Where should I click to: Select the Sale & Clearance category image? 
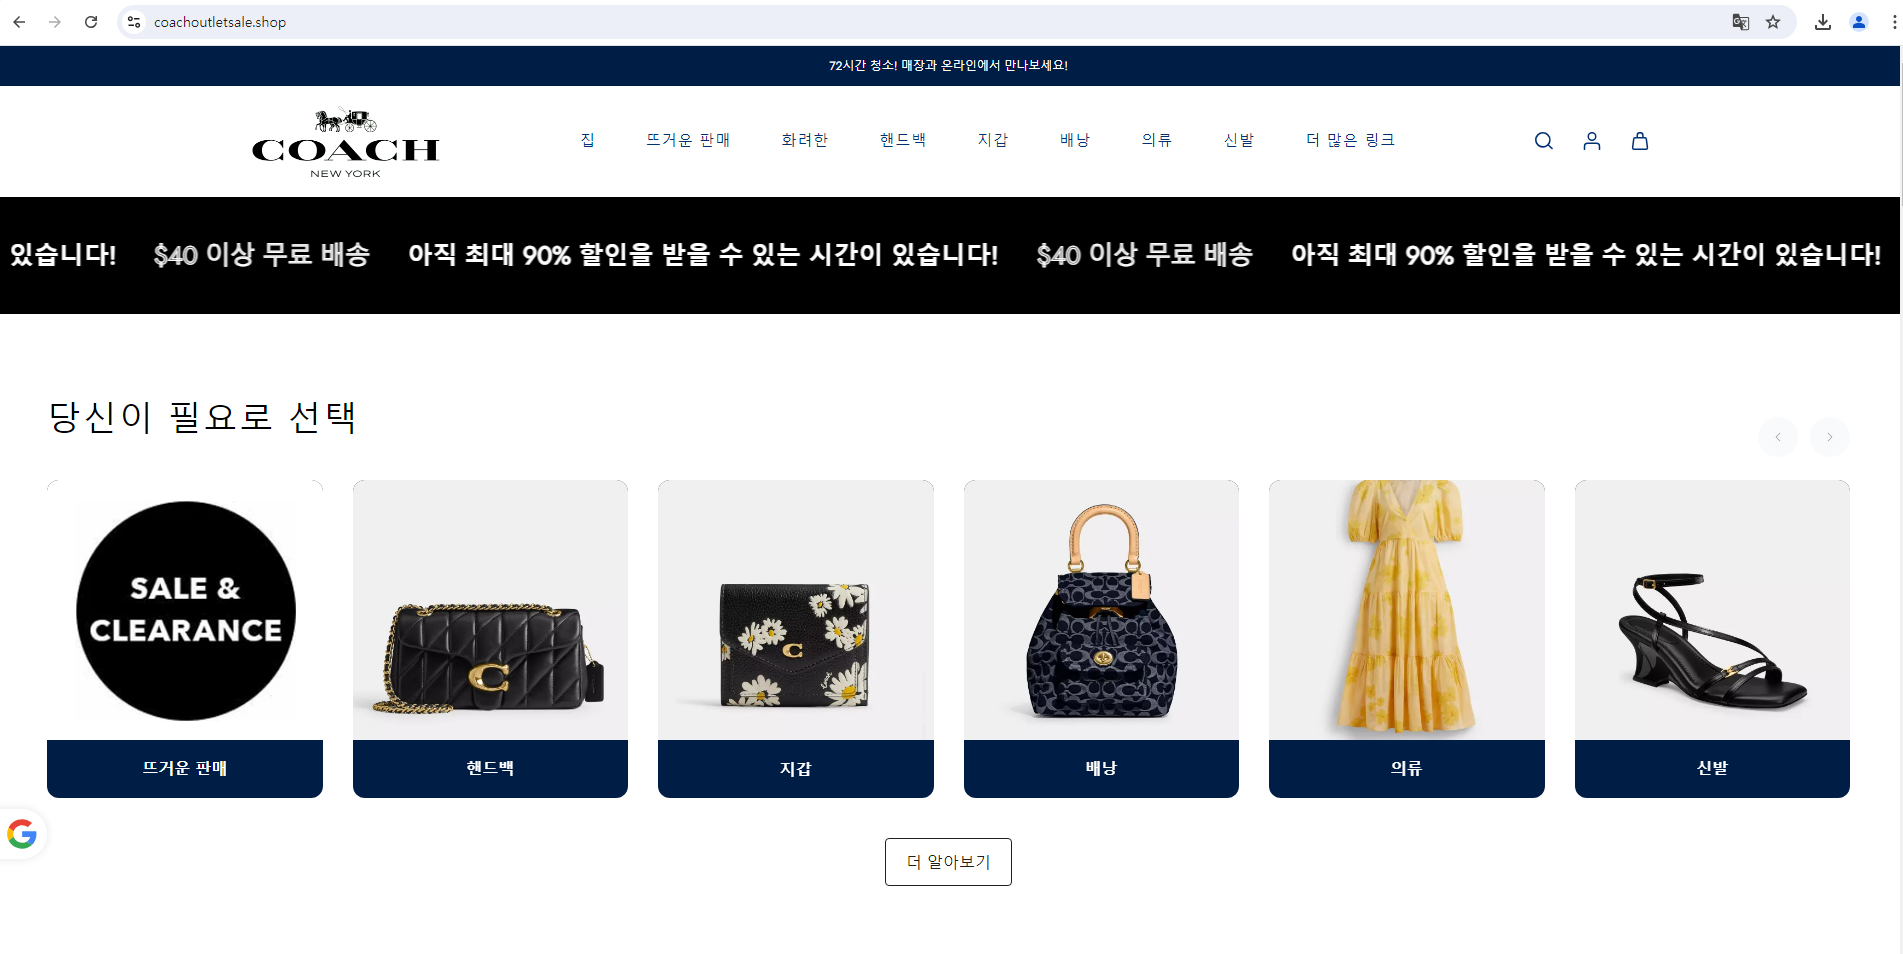point(185,610)
